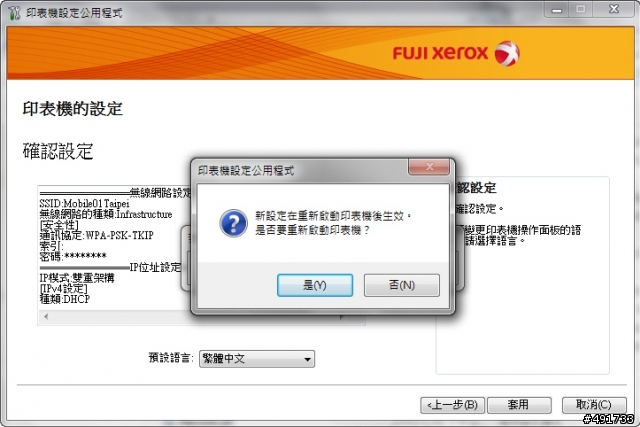640x427 pixels.
Task: Click the dropdown arrow beside 繁體中文
Action: 307,359
